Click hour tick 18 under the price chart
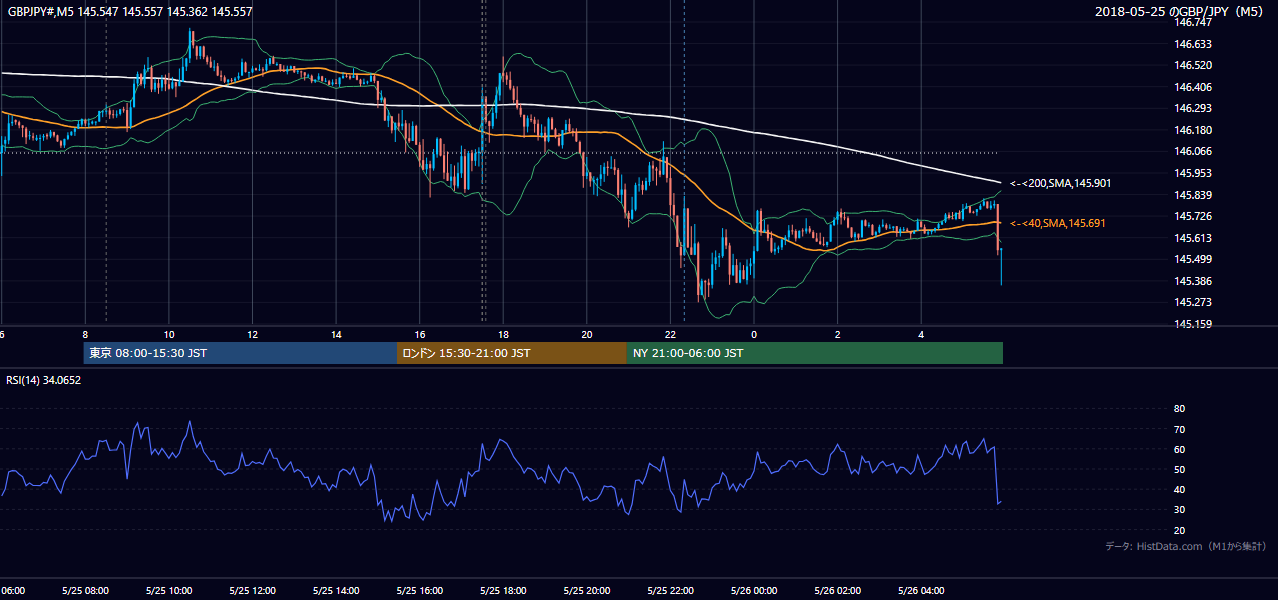Viewport: 1278px width, 600px height. pos(503,334)
